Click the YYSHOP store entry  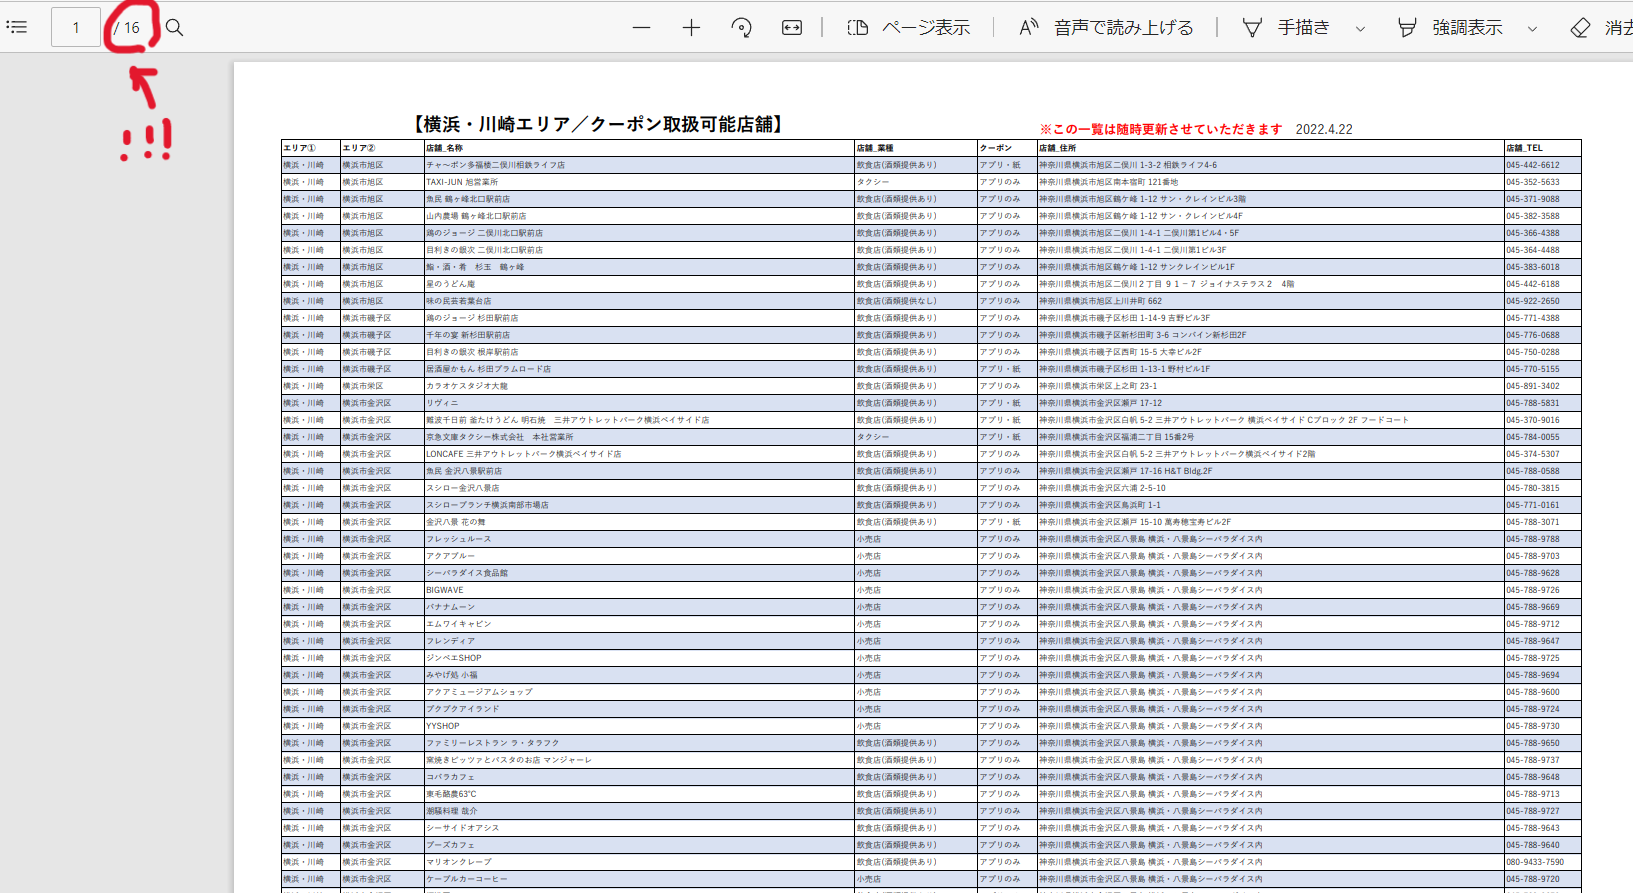[x=443, y=726]
